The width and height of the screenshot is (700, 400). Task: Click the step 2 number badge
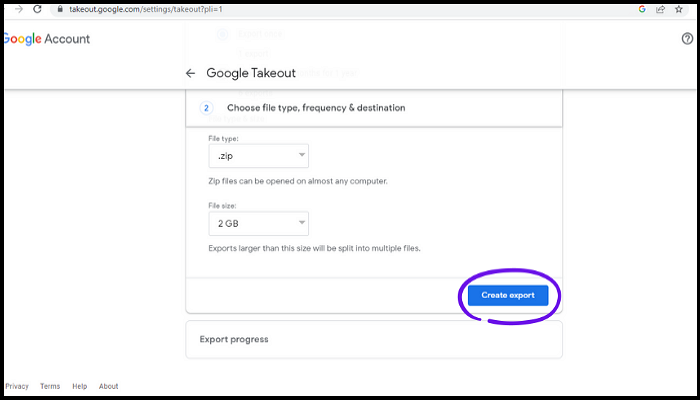(207, 107)
